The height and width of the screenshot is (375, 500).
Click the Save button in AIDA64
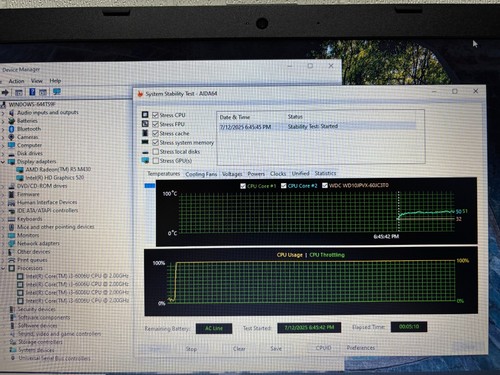point(276,348)
